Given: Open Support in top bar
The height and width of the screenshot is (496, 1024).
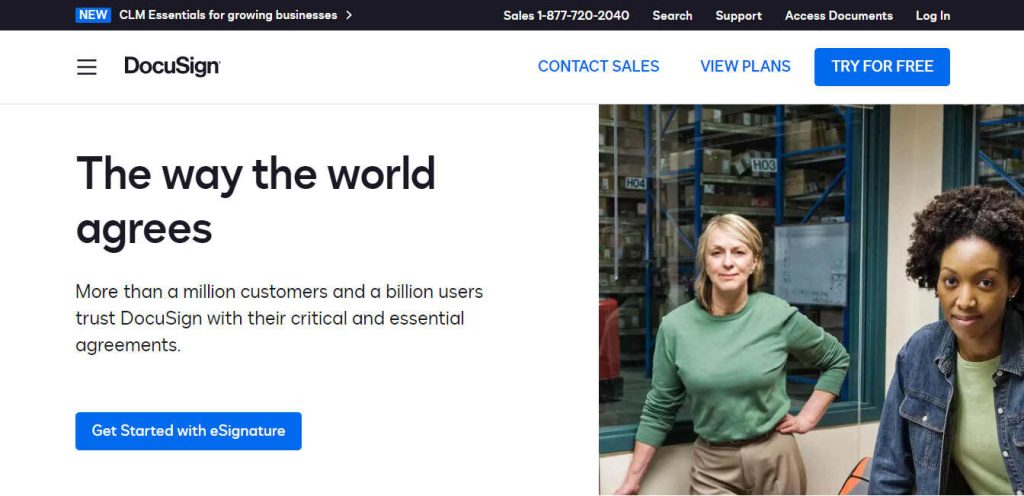Looking at the screenshot, I should tap(738, 16).
